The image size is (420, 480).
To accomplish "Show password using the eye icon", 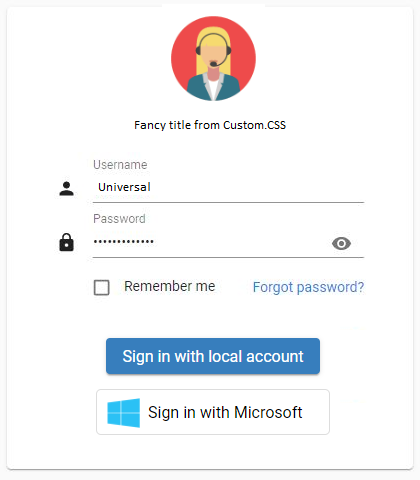I will (x=341, y=243).
